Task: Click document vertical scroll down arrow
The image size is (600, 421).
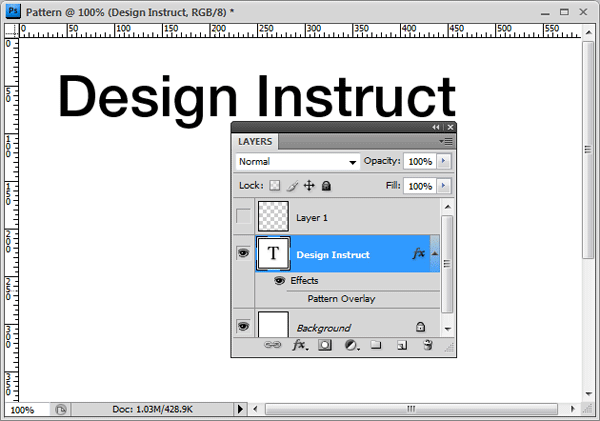Action: (588, 394)
